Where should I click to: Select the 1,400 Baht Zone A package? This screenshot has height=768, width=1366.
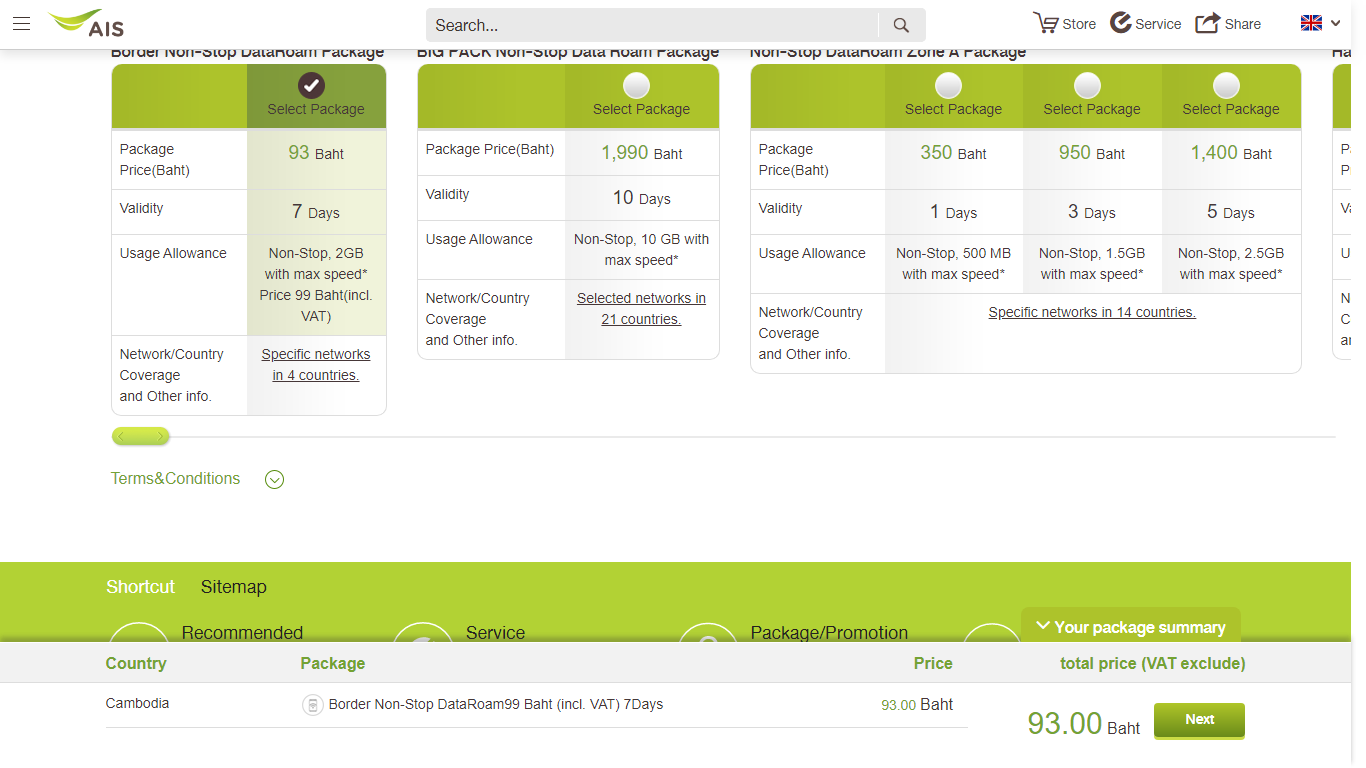[1226, 85]
